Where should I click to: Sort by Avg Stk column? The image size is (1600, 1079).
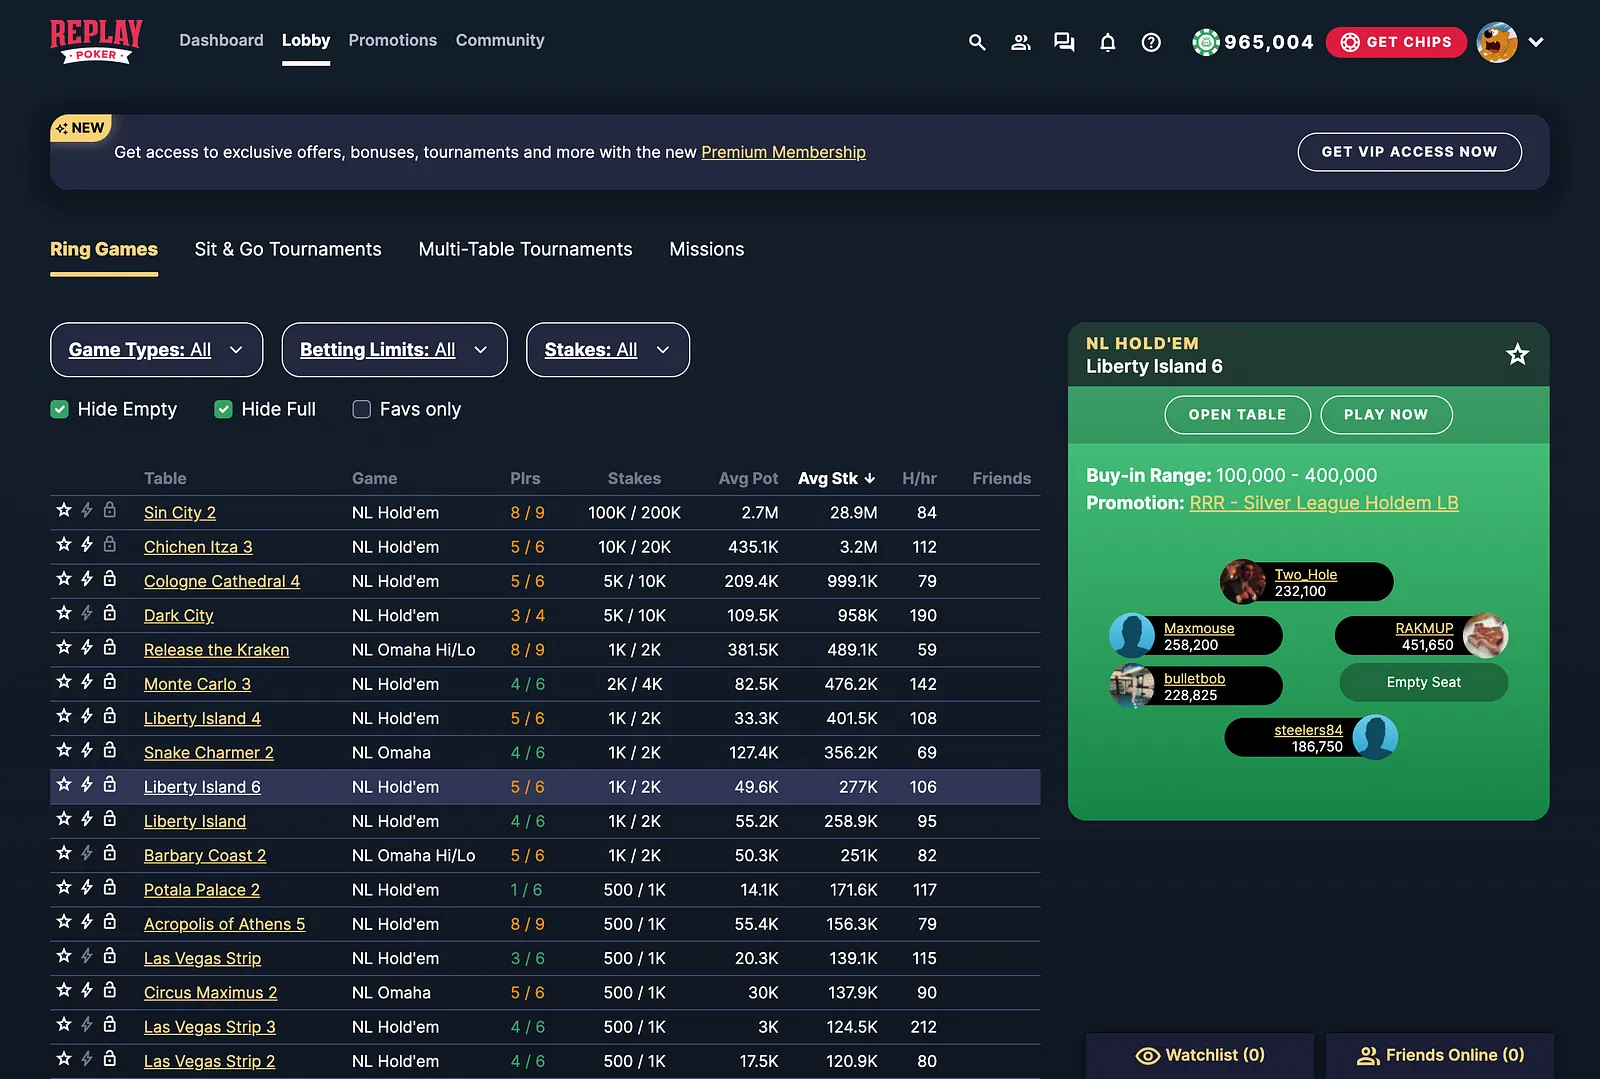click(837, 478)
